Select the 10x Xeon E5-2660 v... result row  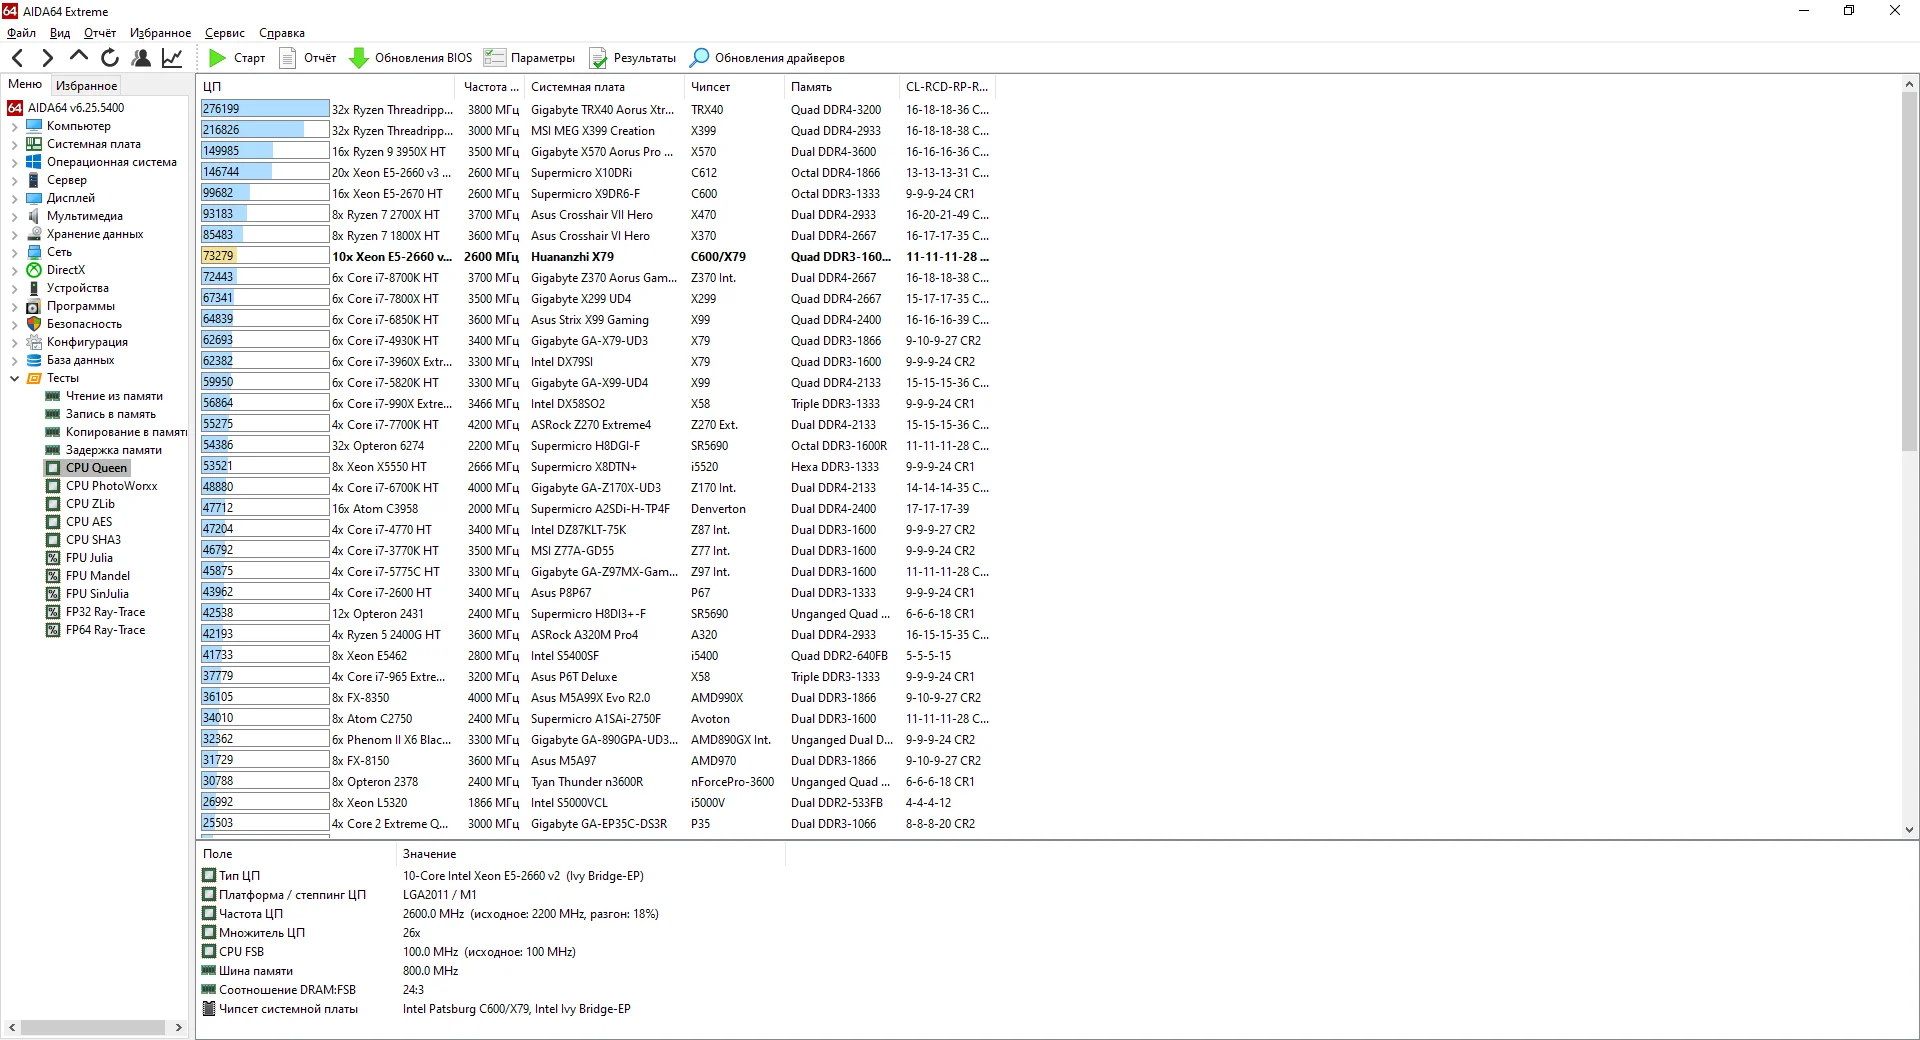[x=596, y=257]
